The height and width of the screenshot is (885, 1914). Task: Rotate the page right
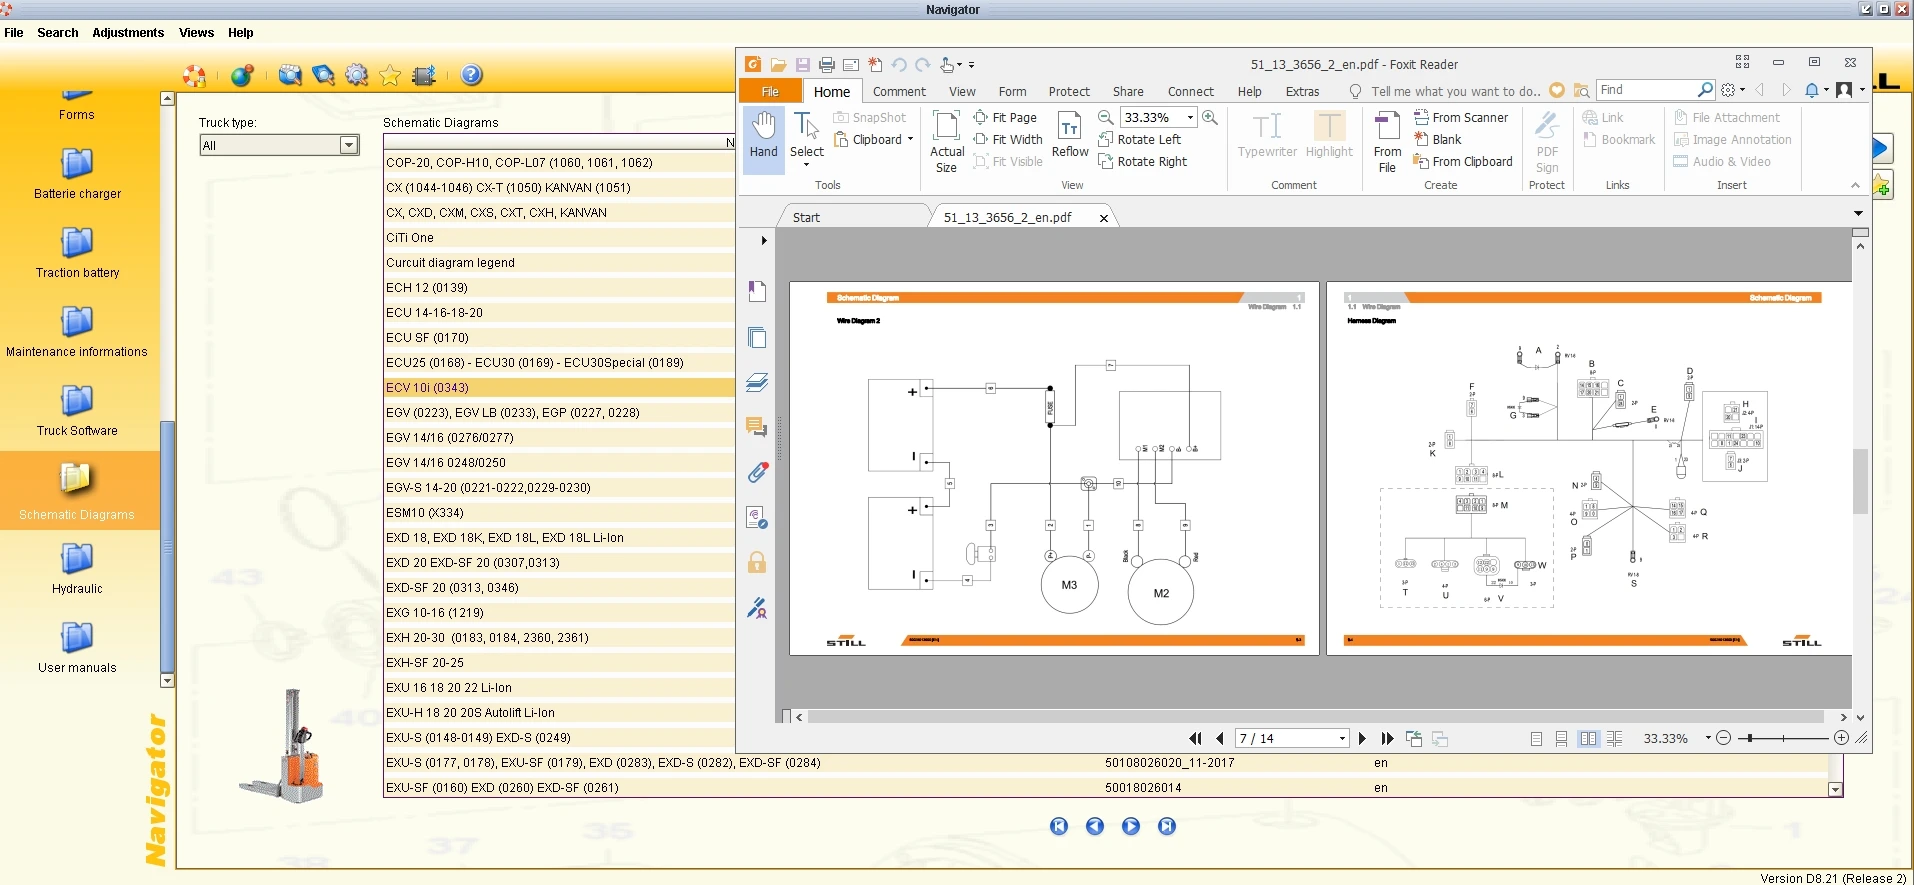coord(1143,162)
